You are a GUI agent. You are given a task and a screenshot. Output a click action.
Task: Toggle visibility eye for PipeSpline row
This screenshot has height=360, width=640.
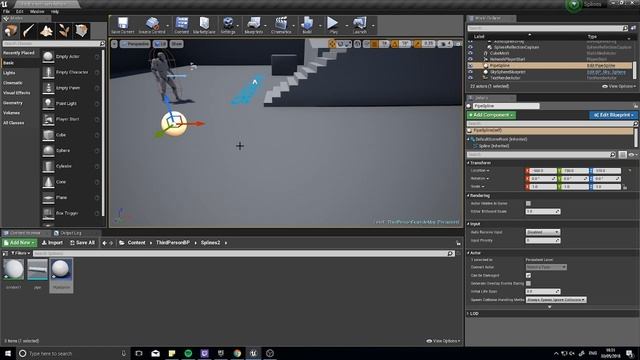pos(470,65)
